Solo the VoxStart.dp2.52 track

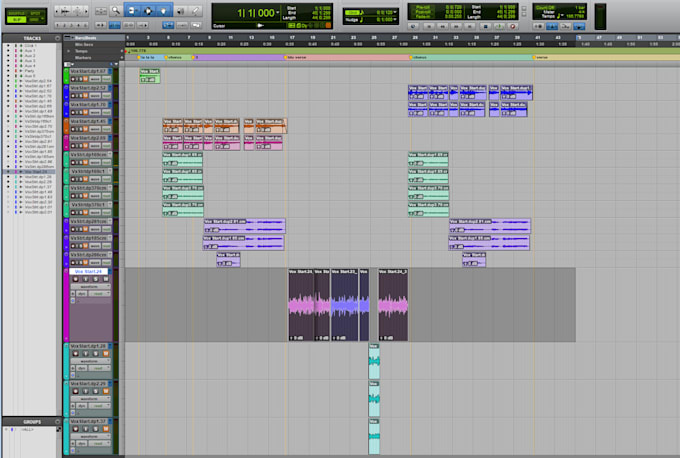(79, 95)
